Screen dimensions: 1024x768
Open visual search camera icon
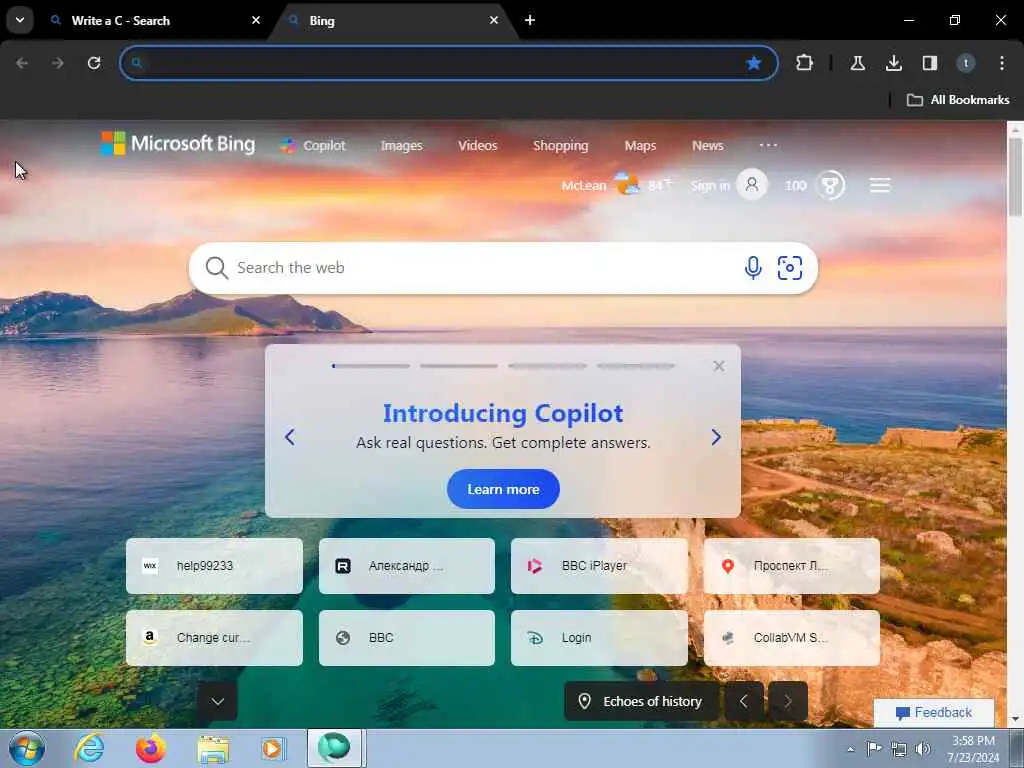pyautogui.click(x=790, y=268)
